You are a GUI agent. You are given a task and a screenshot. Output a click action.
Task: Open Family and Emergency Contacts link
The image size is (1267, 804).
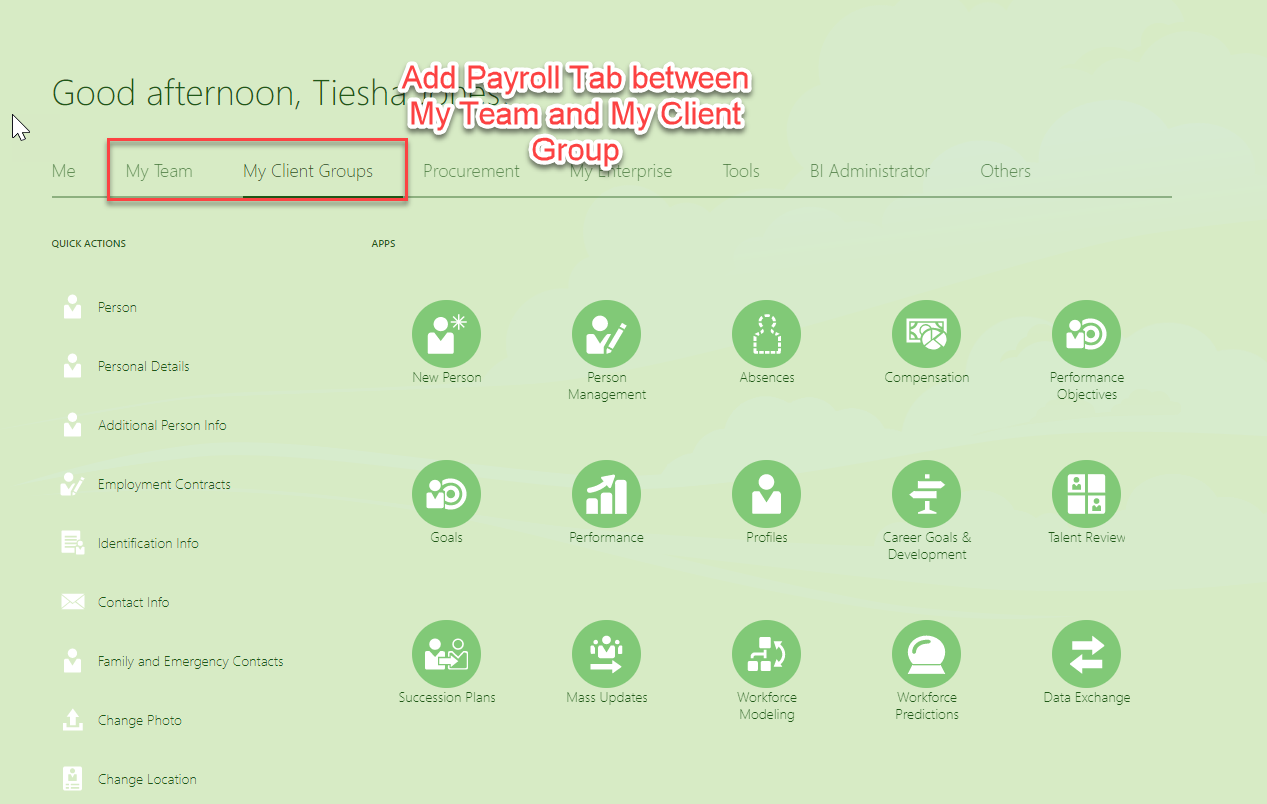[190, 661]
